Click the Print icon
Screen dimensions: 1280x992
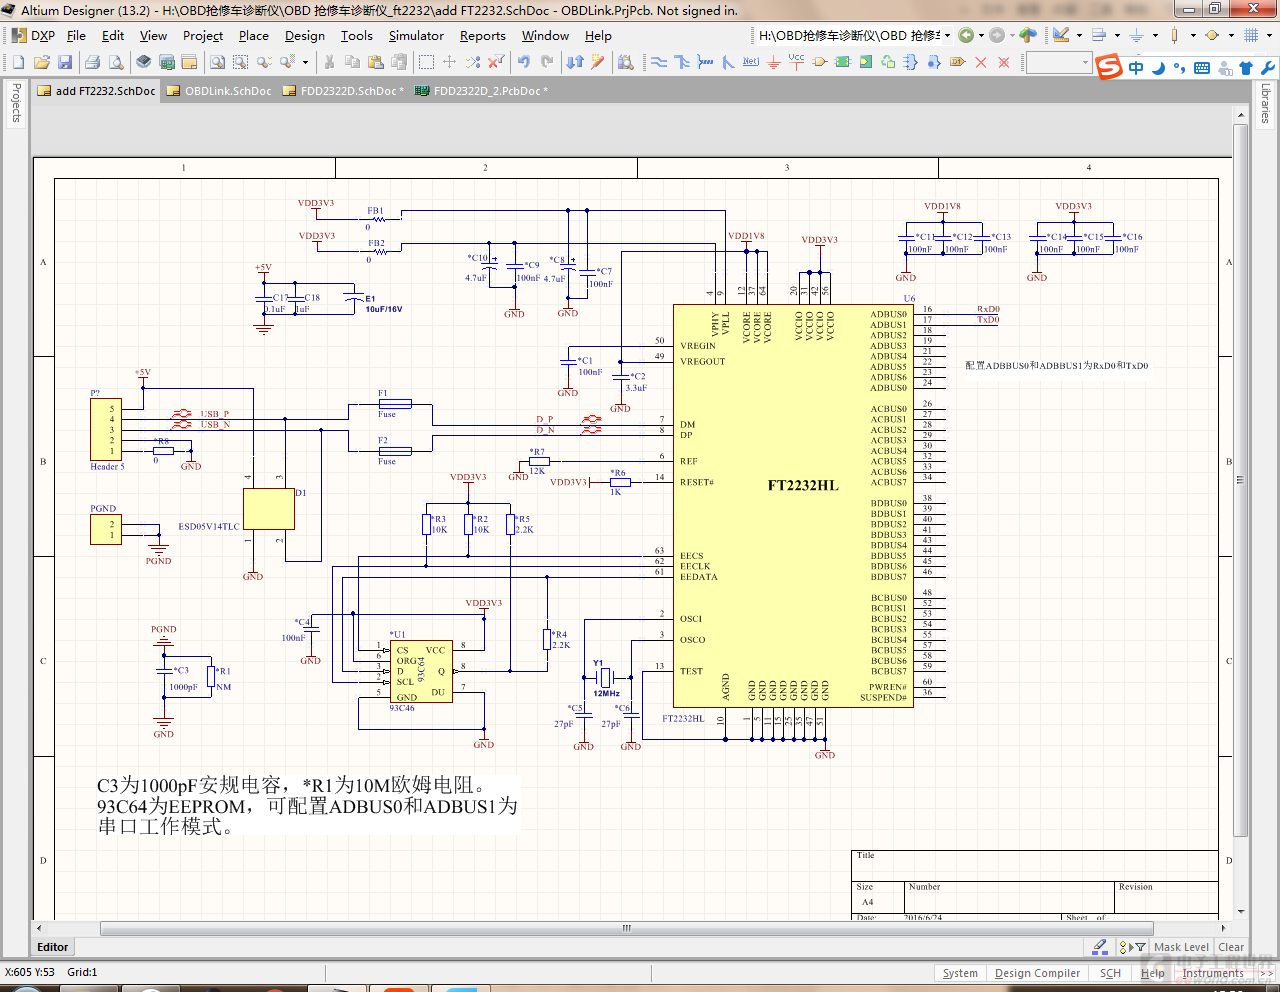[93, 62]
